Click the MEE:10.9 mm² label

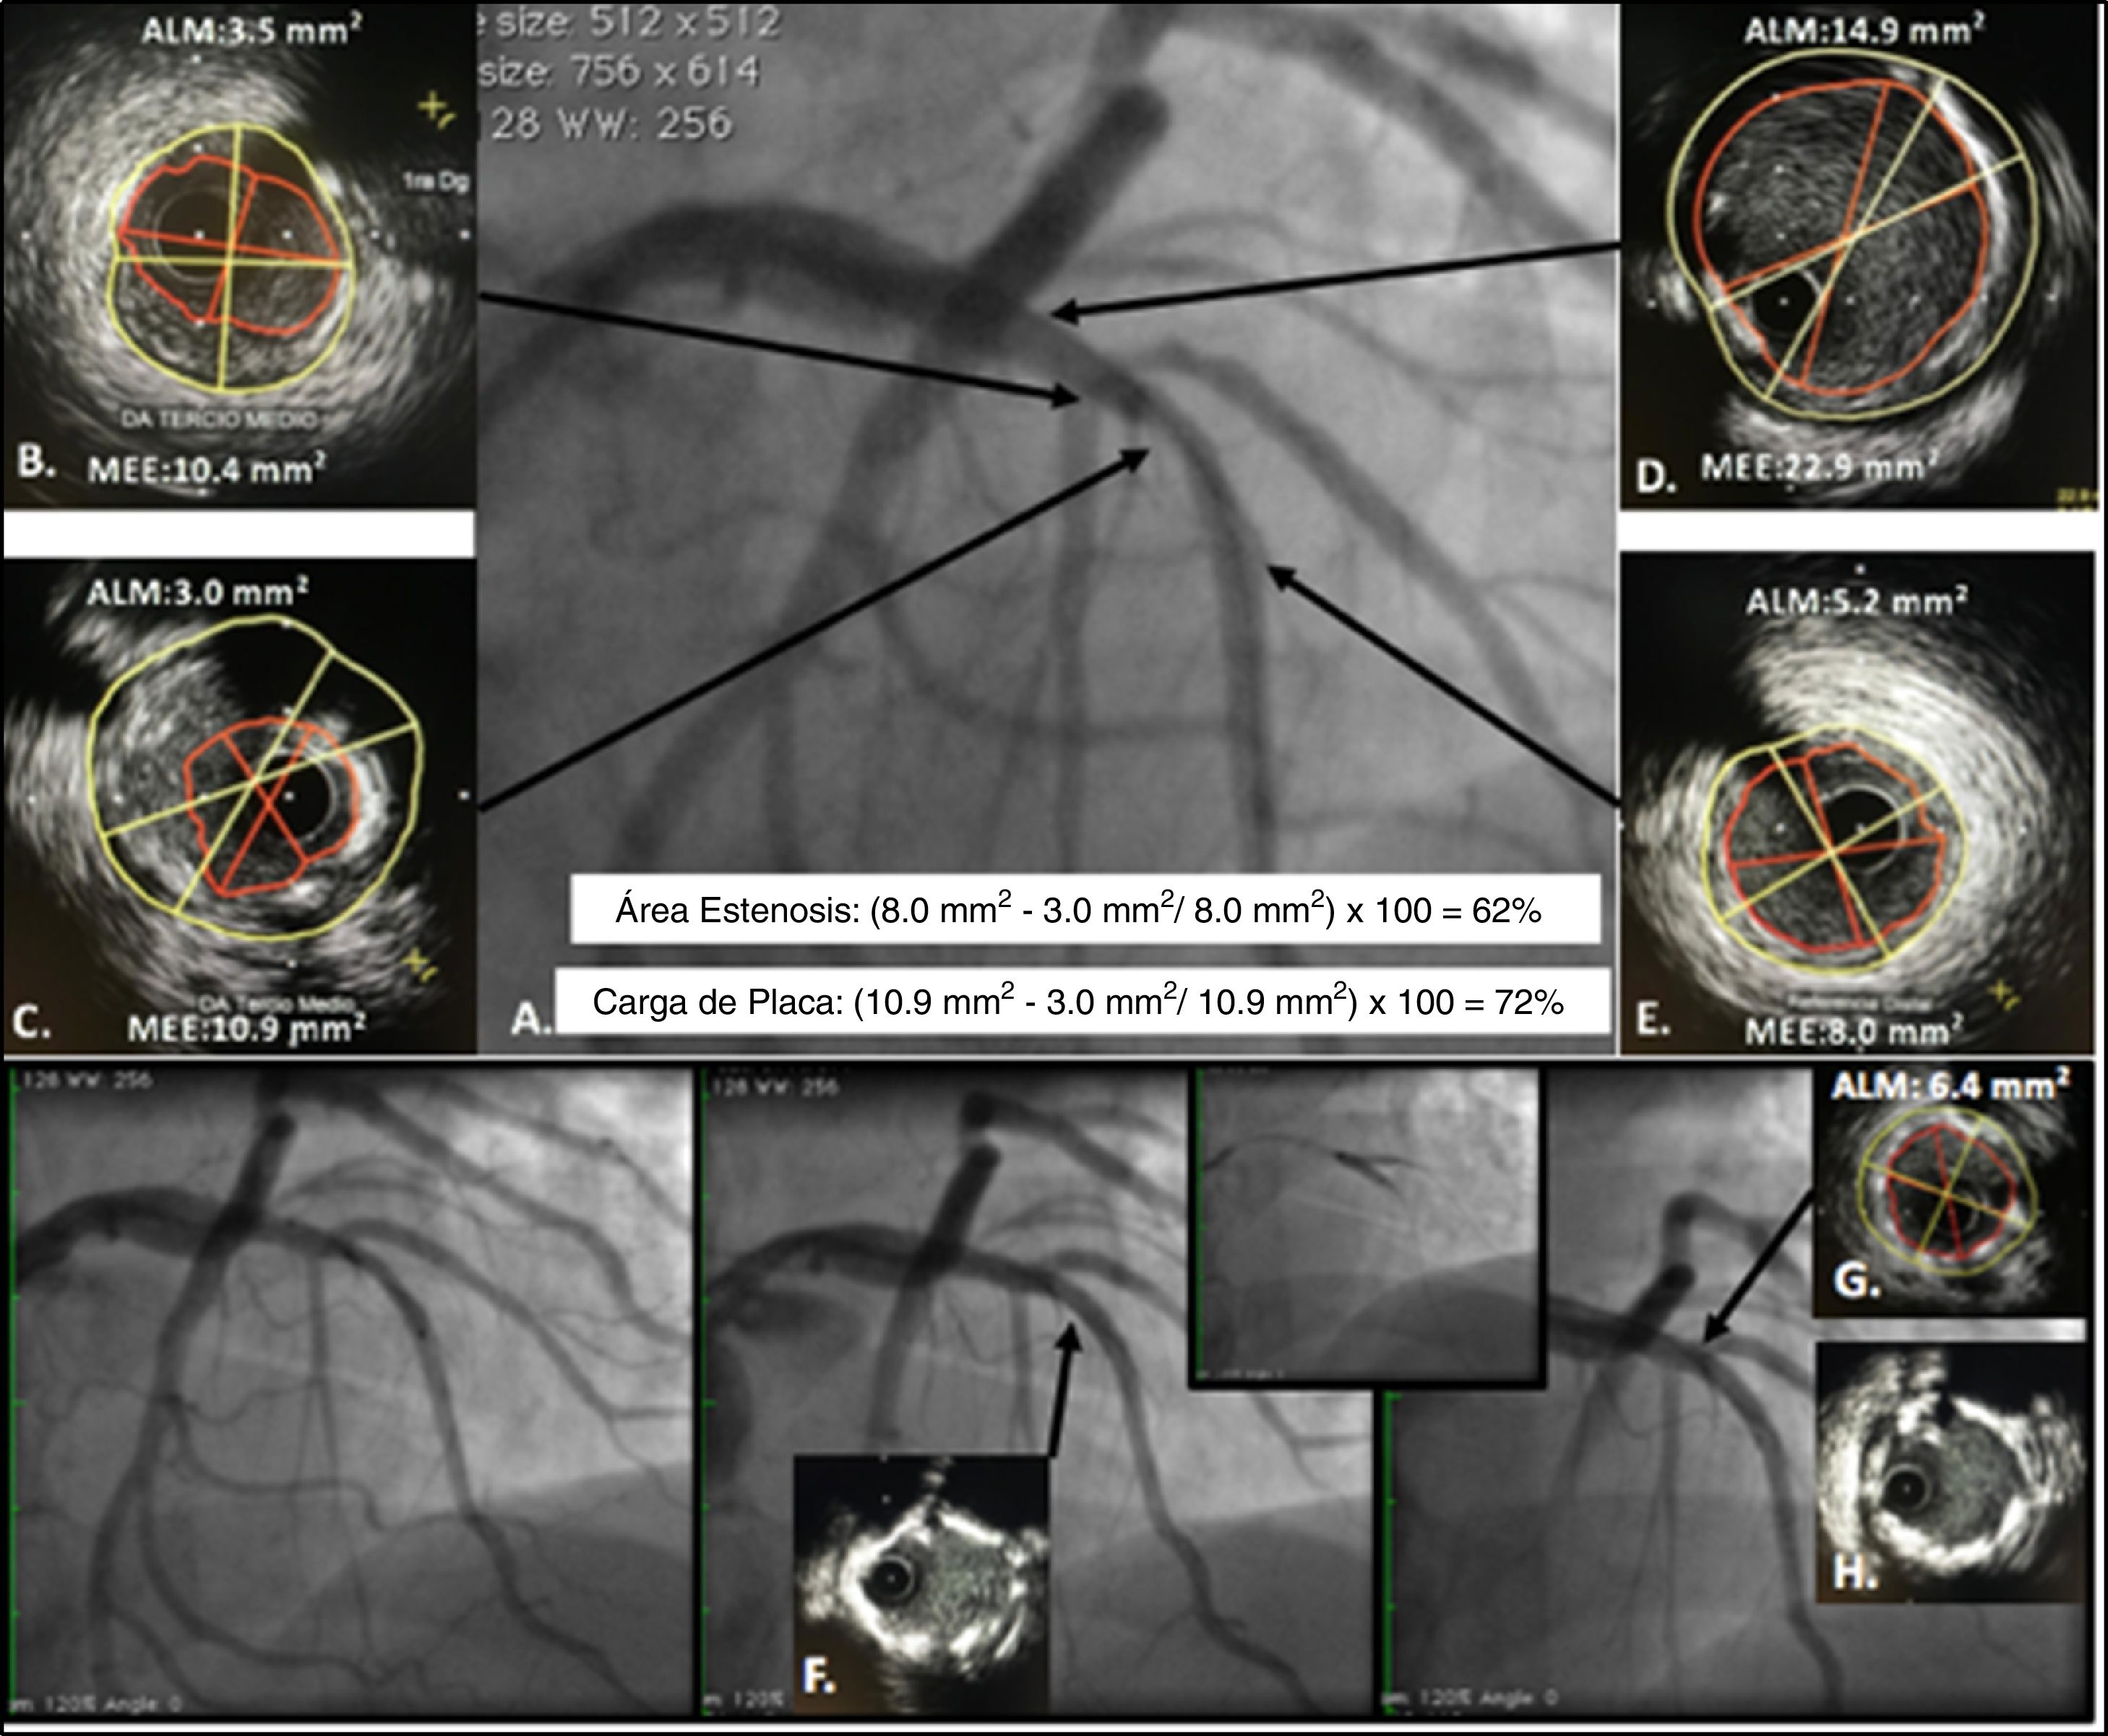click(246, 1028)
